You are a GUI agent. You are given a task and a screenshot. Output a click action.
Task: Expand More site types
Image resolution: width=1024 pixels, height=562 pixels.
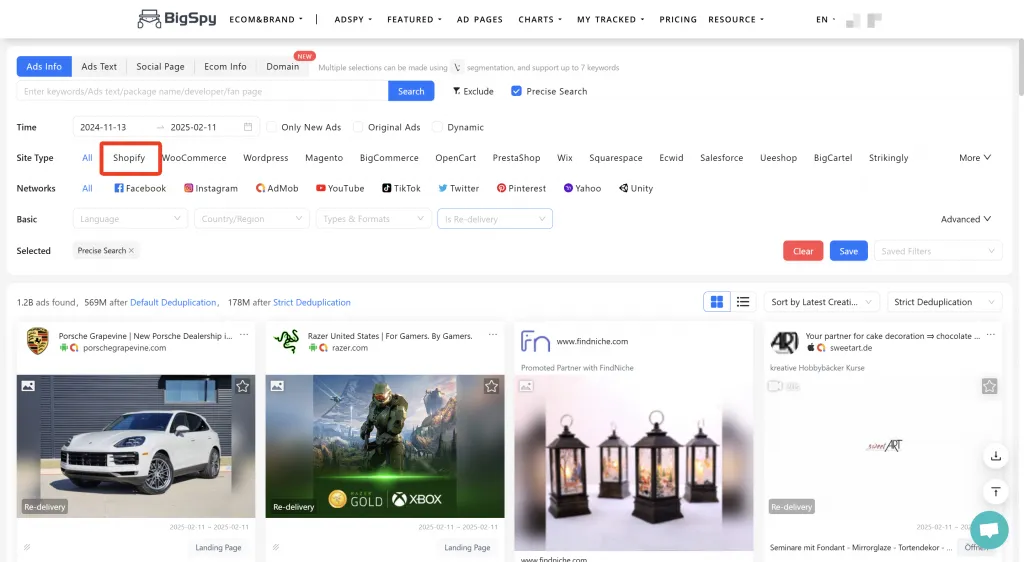tap(974, 157)
